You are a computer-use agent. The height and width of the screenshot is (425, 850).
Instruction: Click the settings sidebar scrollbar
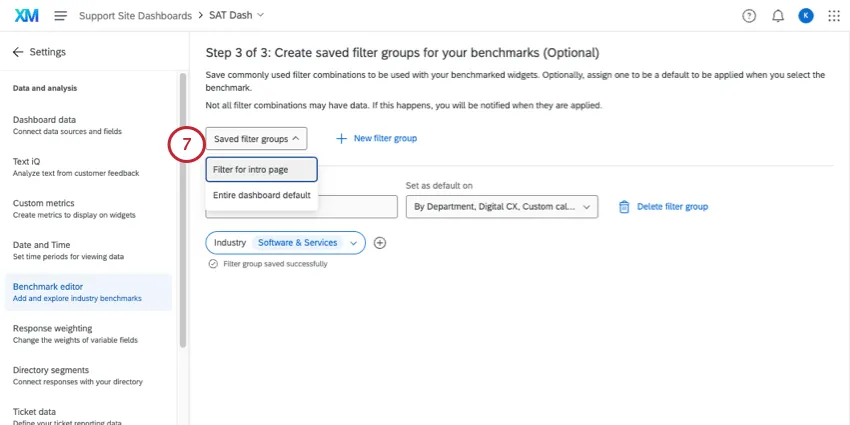pos(182,210)
